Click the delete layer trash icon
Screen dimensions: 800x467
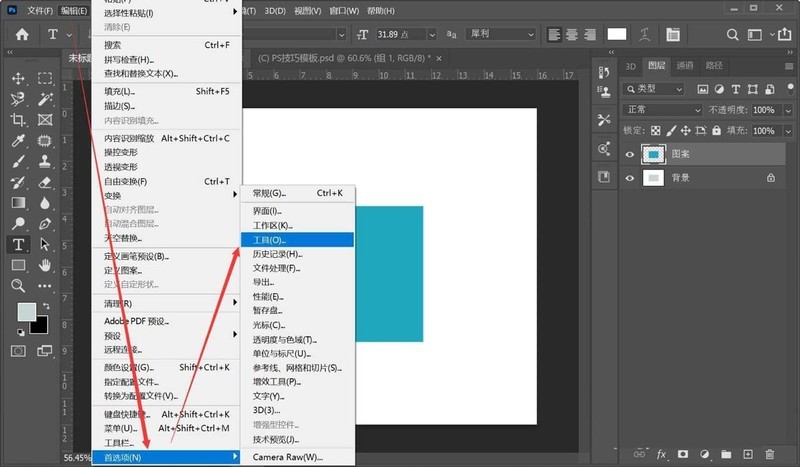(x=770, y=454)
